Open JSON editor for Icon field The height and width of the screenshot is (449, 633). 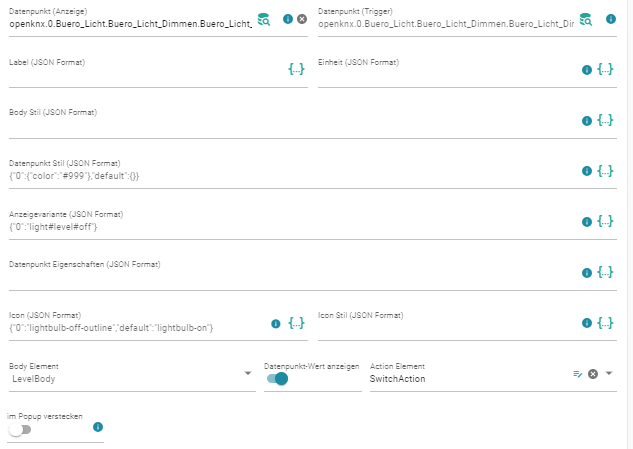pyautogui.click(x=296, y=323)
